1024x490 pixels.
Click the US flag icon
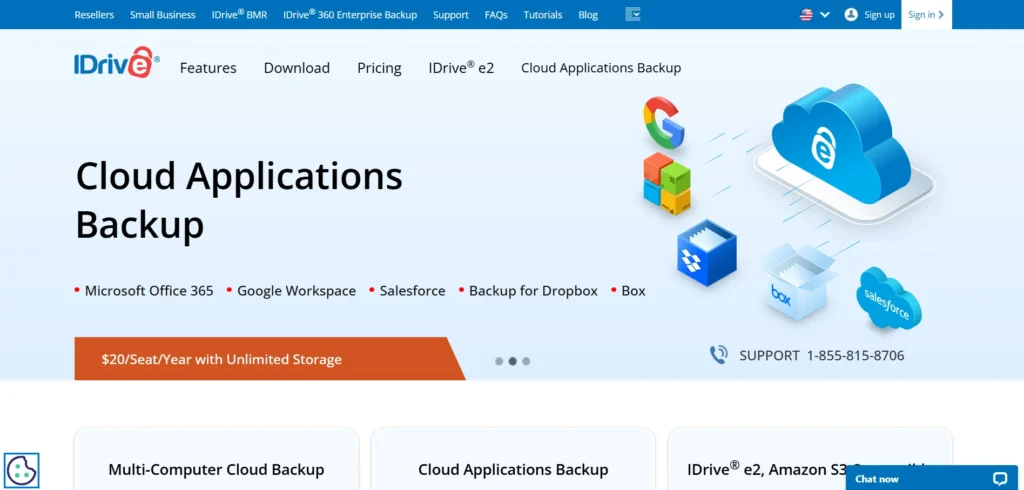807,14
